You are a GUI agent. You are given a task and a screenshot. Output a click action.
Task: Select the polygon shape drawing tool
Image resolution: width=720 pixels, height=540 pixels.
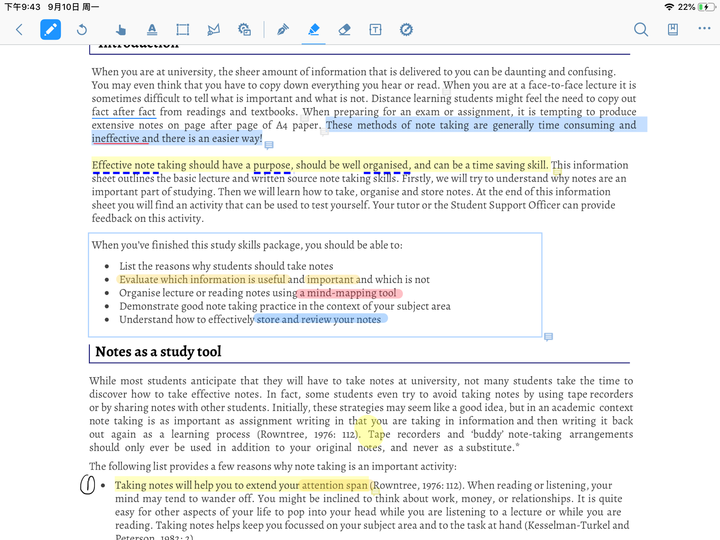tap(214, 30)
